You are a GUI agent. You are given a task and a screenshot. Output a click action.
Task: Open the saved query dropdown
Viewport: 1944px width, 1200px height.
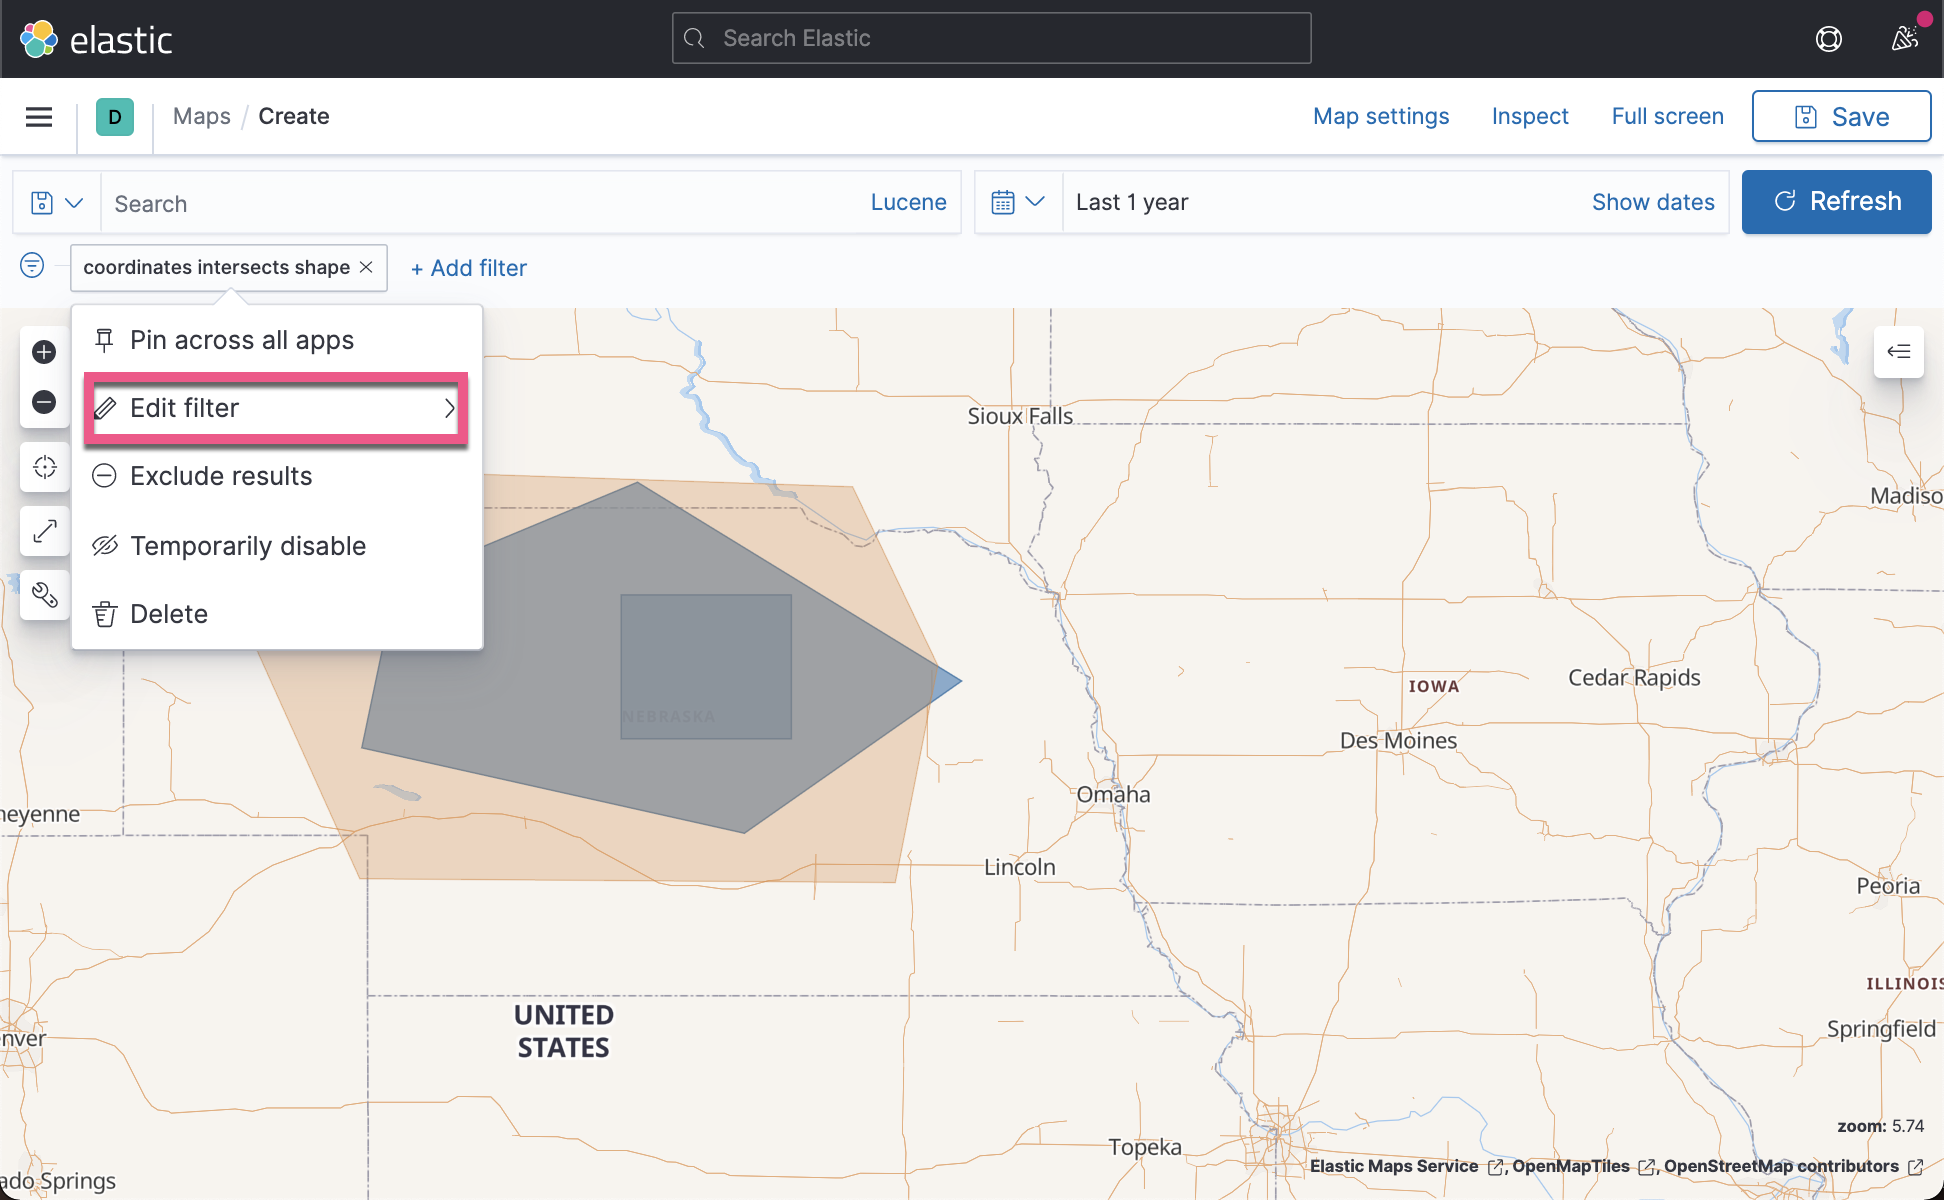[x=56, y=202]
